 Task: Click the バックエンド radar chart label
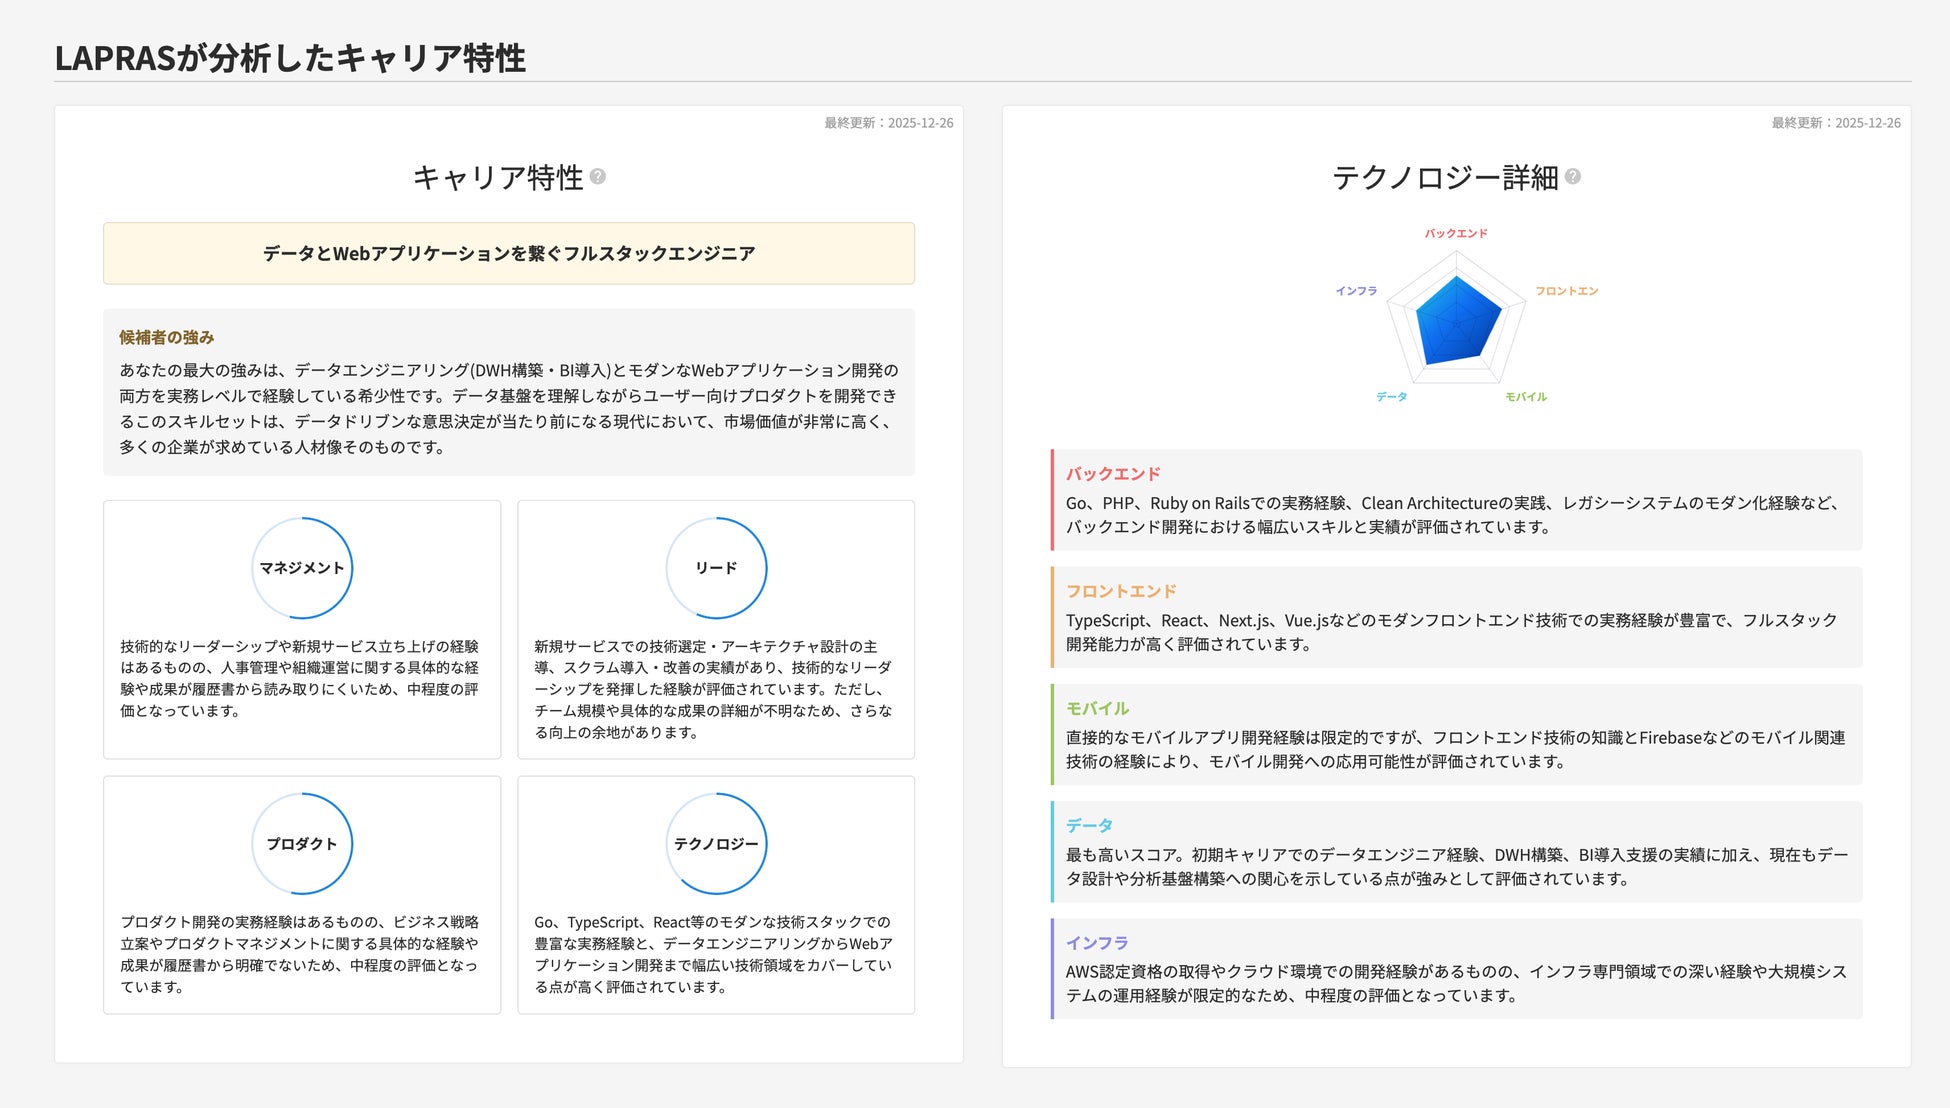pos(1456,233)
